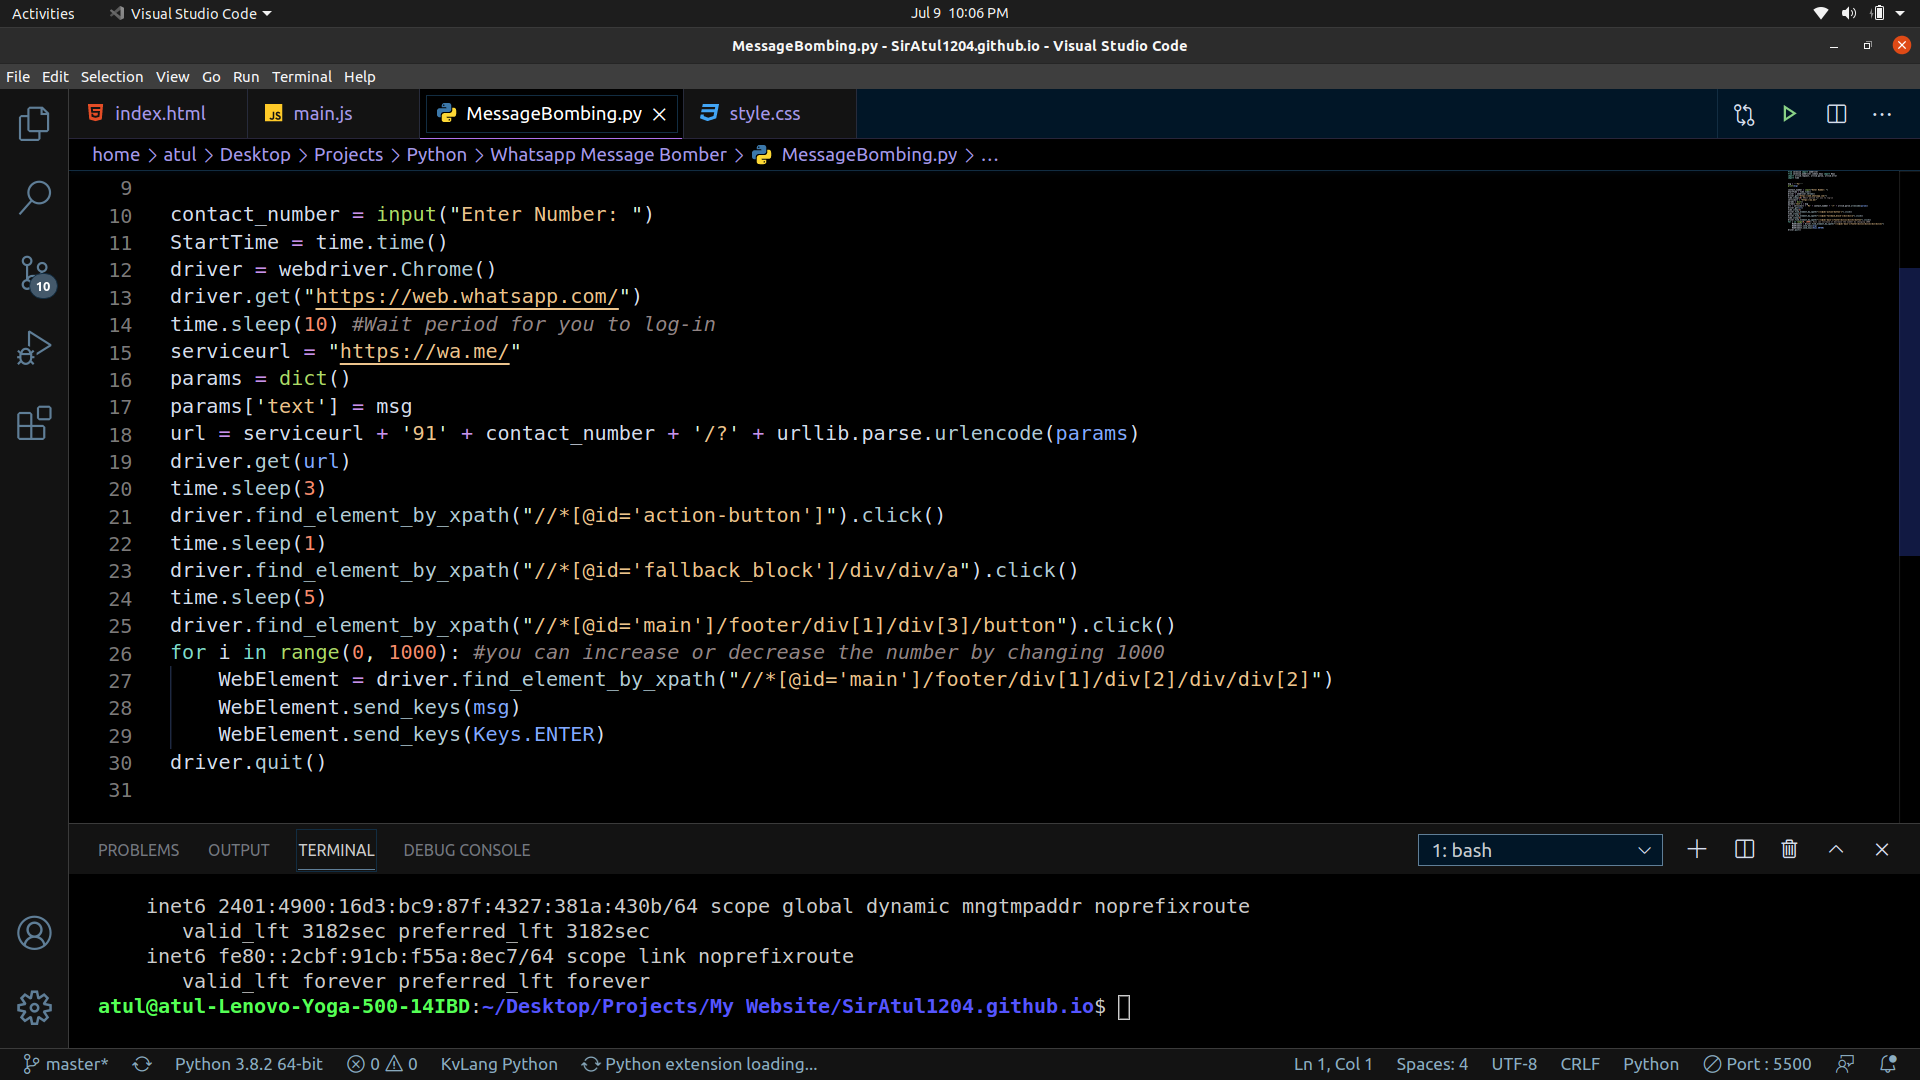Open the Run and Debug view
The width and height of the screenshot is (1920, 1080).
[x=34, y=348]
